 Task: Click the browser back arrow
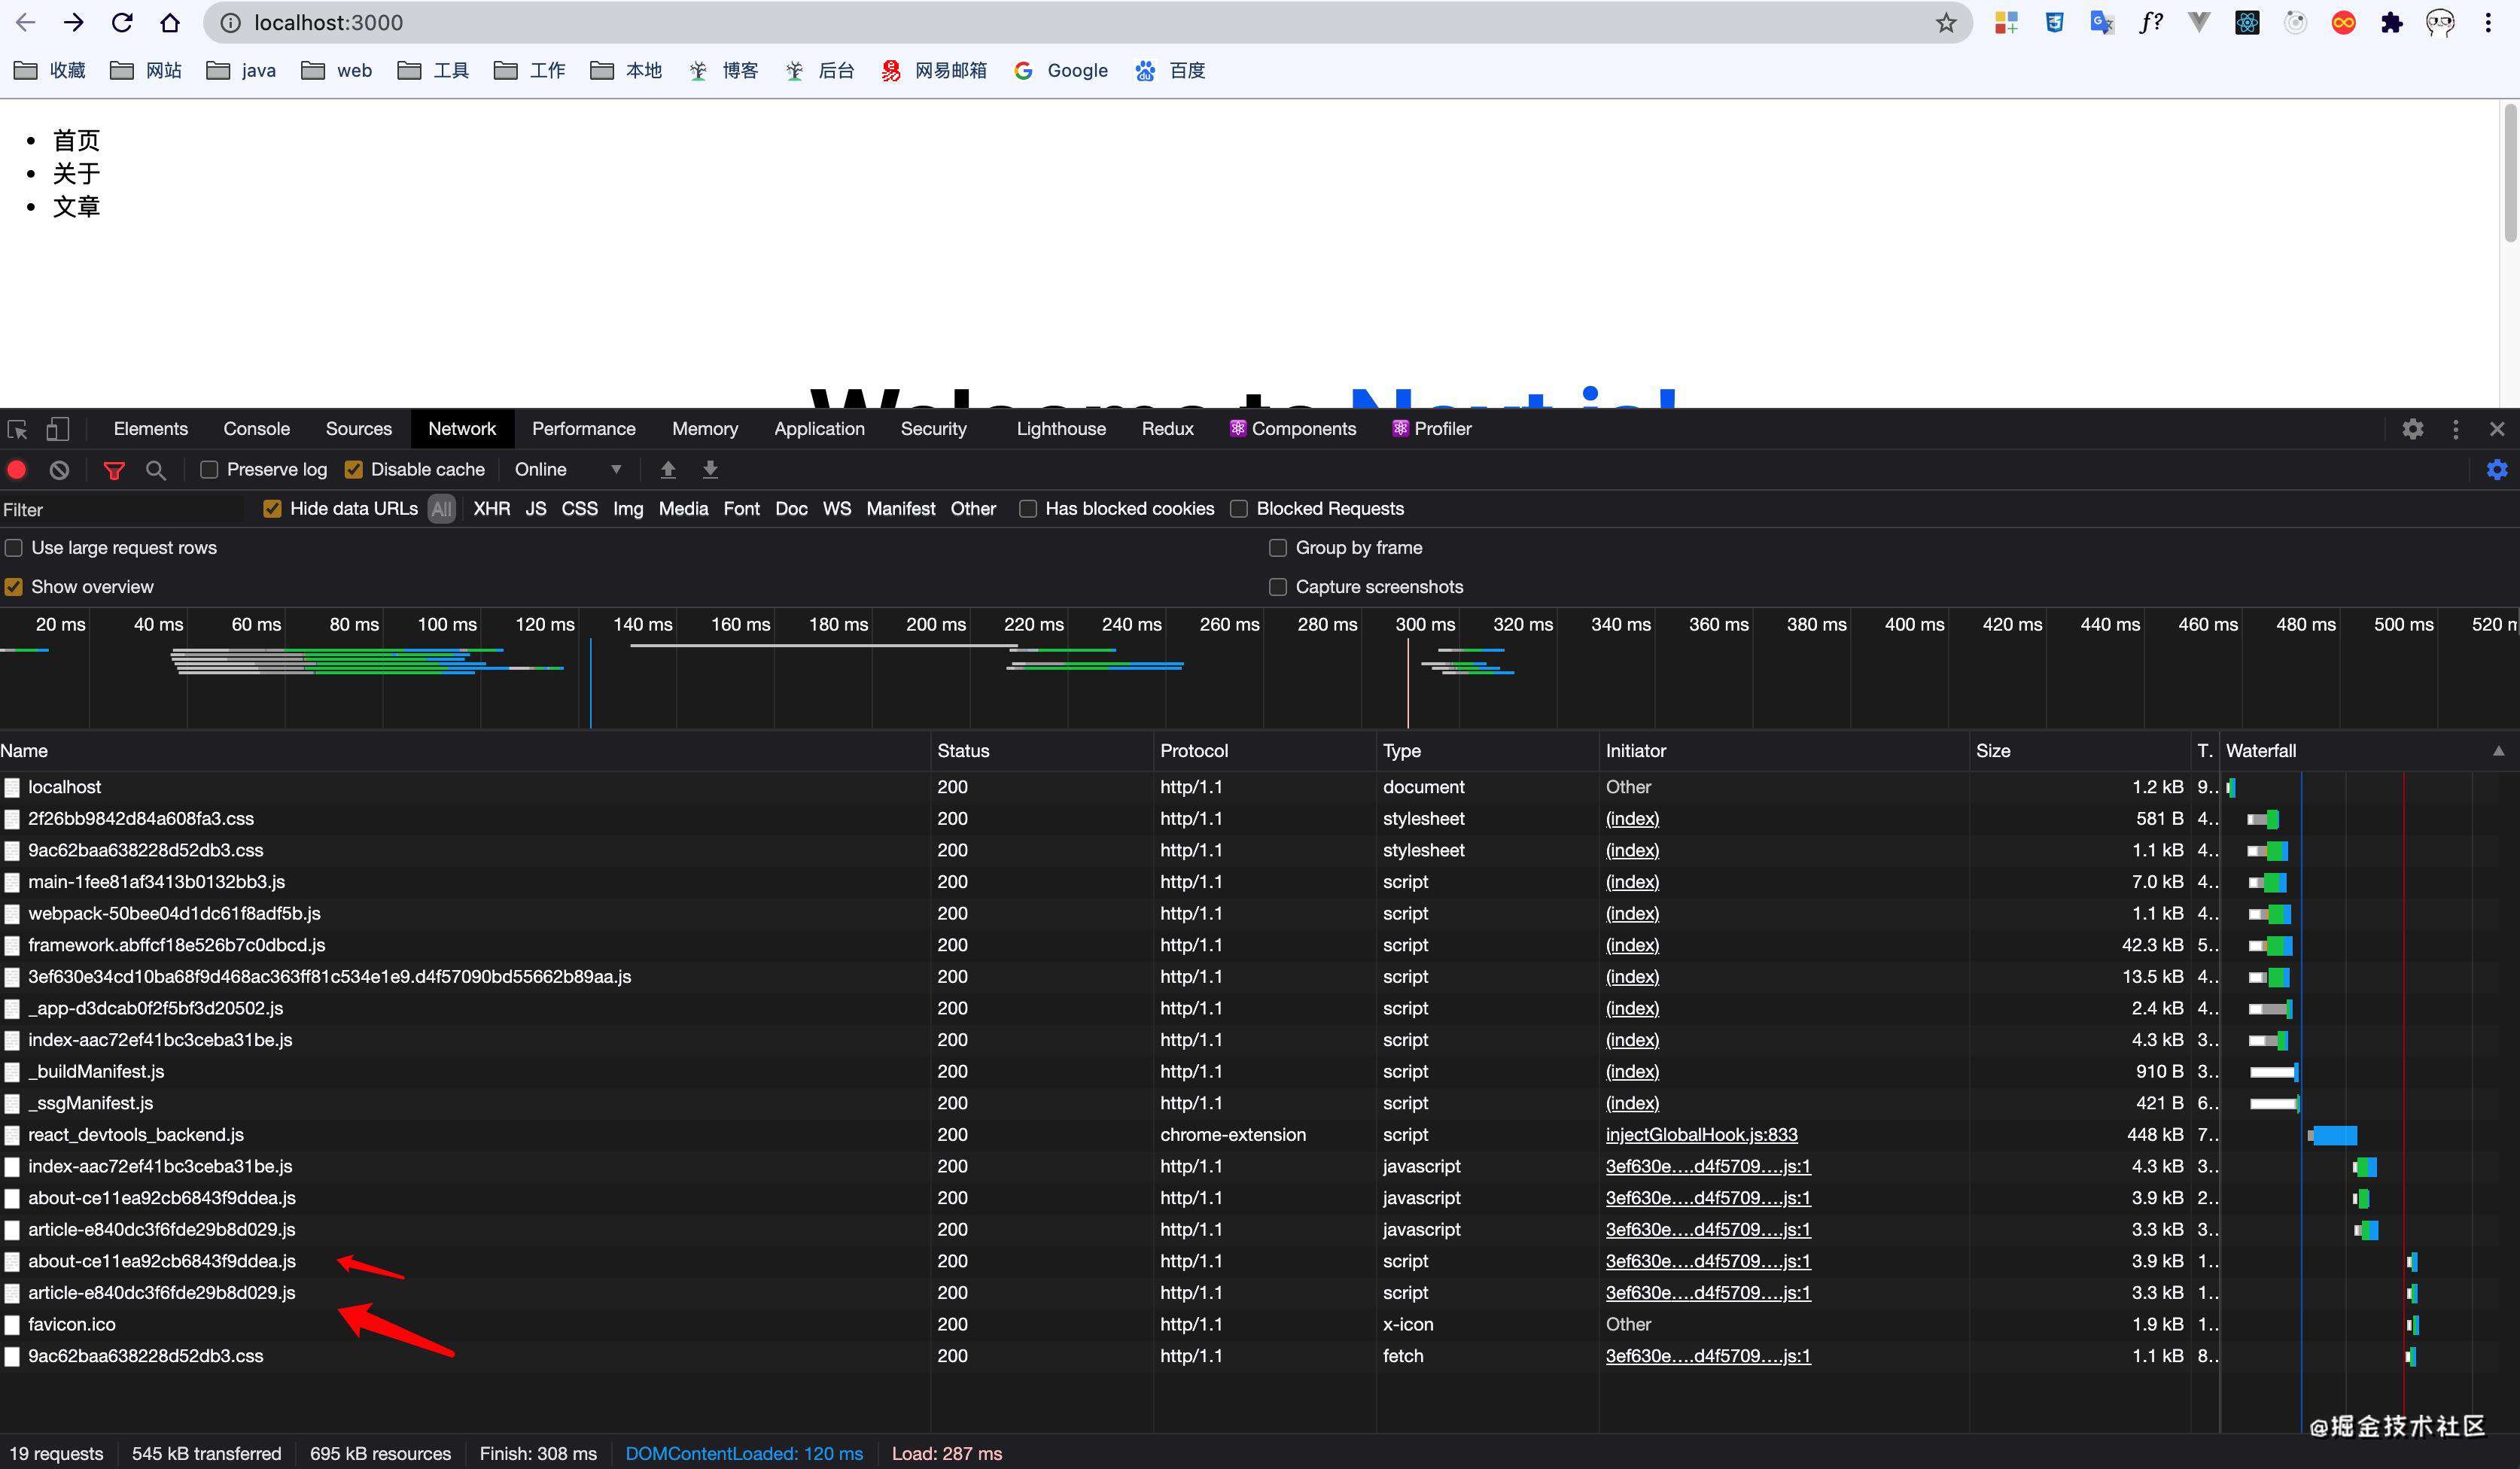(x=26, y=22)
